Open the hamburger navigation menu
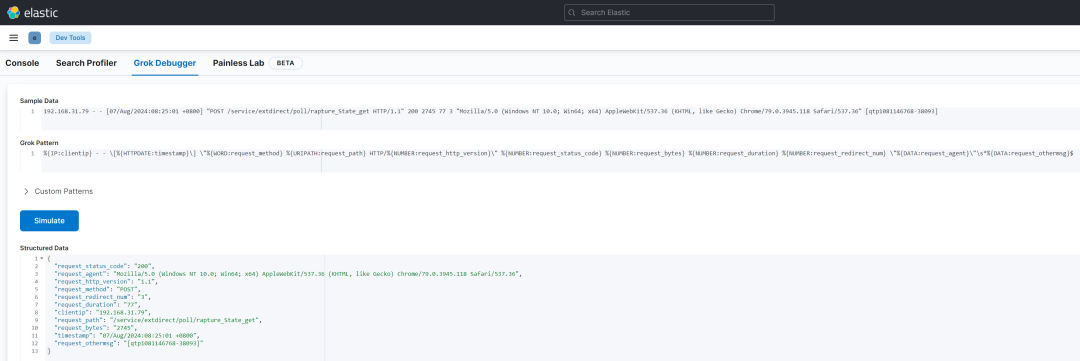 click(14, 38)
